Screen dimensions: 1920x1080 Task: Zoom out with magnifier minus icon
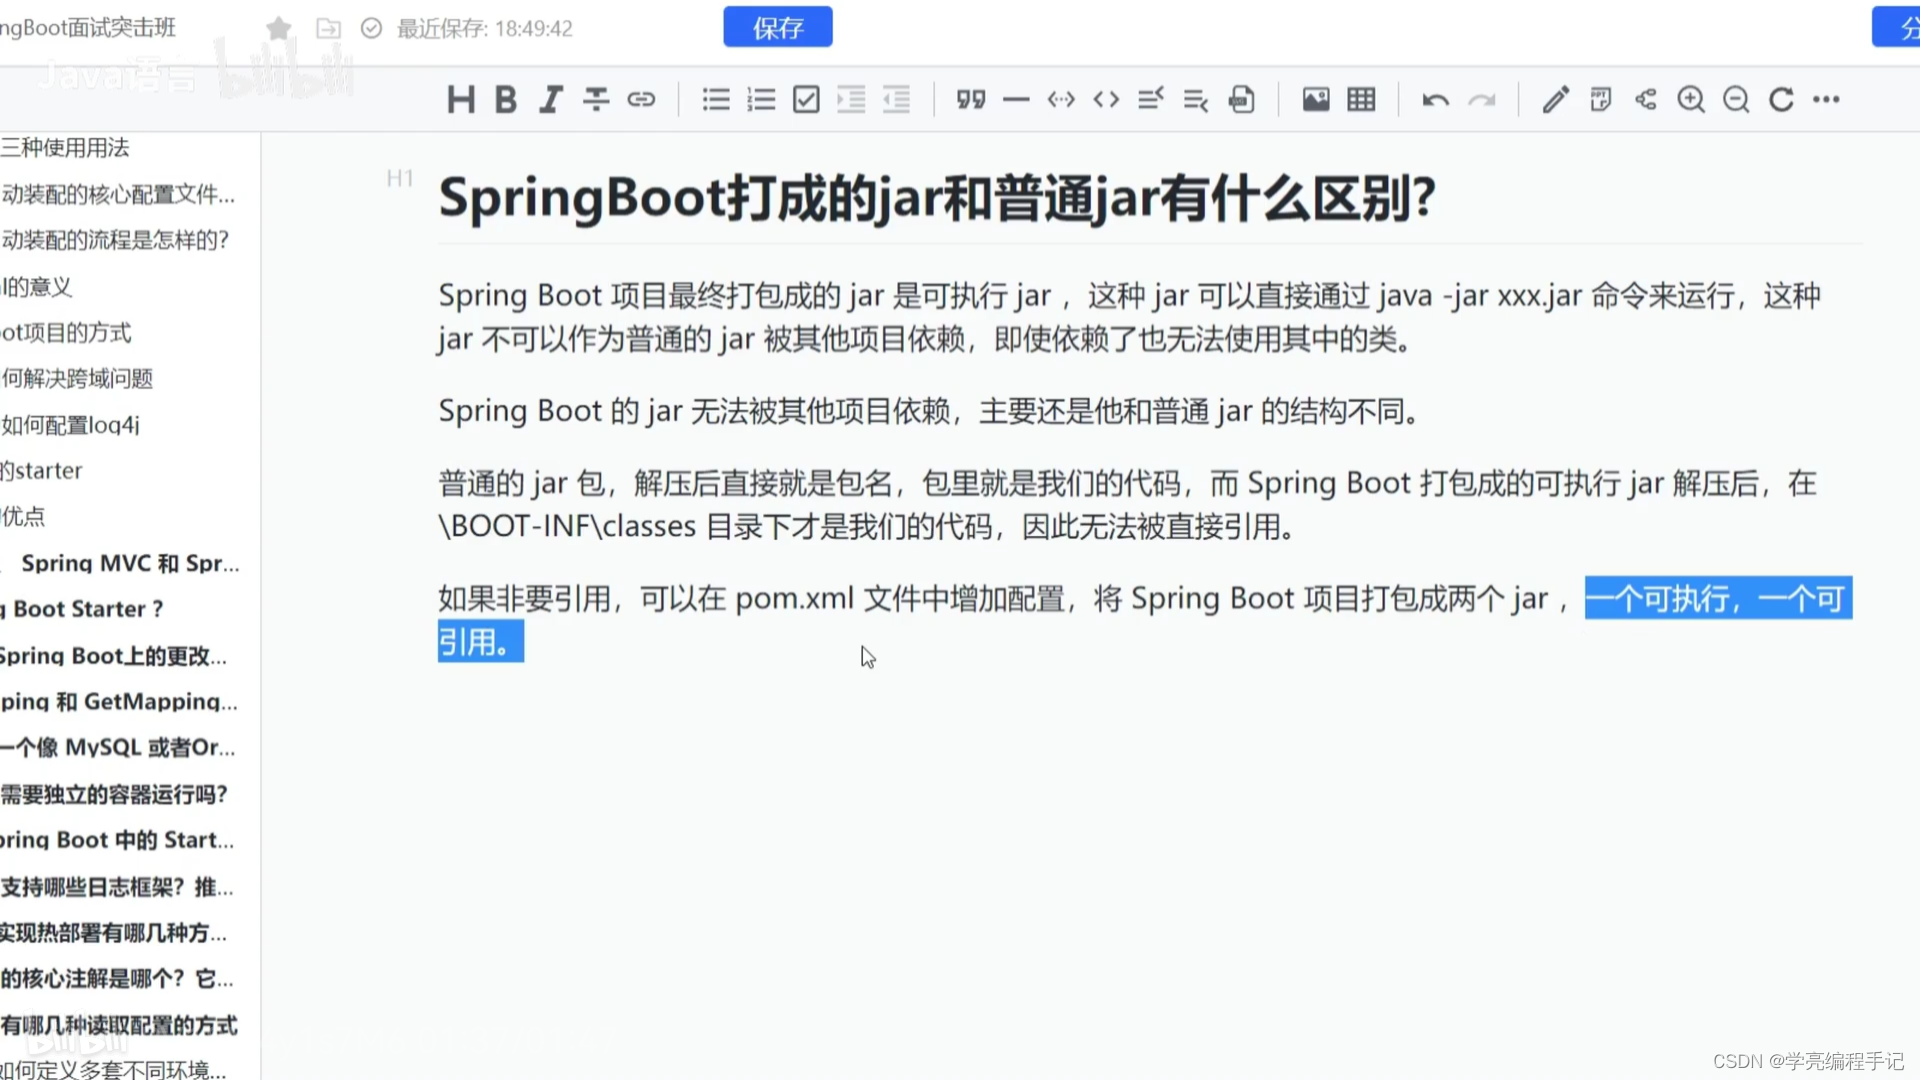tap(1736, 99)
